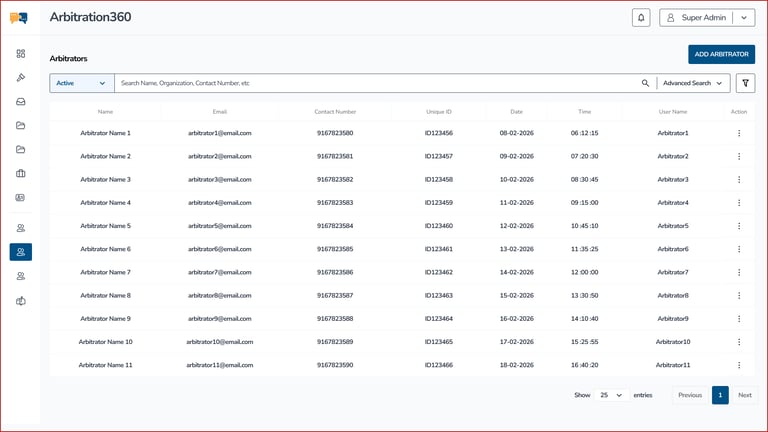
Task: Open notifications bell
Action: [641, 18]
